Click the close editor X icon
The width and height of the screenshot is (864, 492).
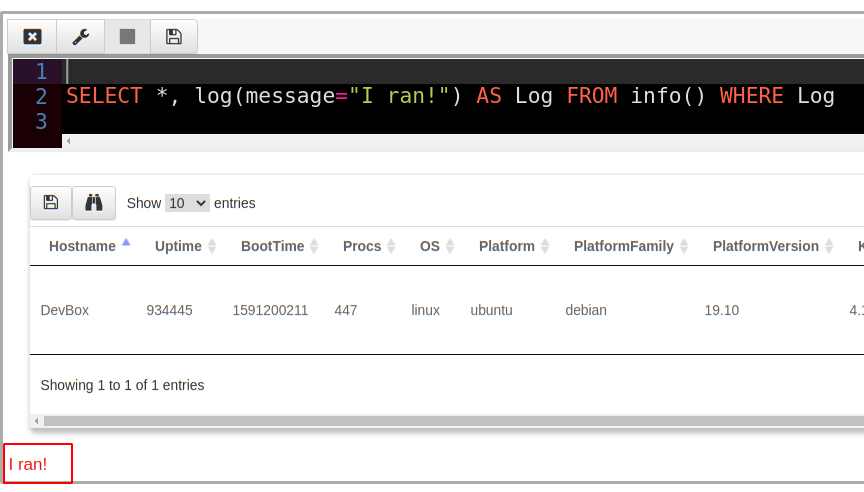pyautogui.click(x=32, y=37)
